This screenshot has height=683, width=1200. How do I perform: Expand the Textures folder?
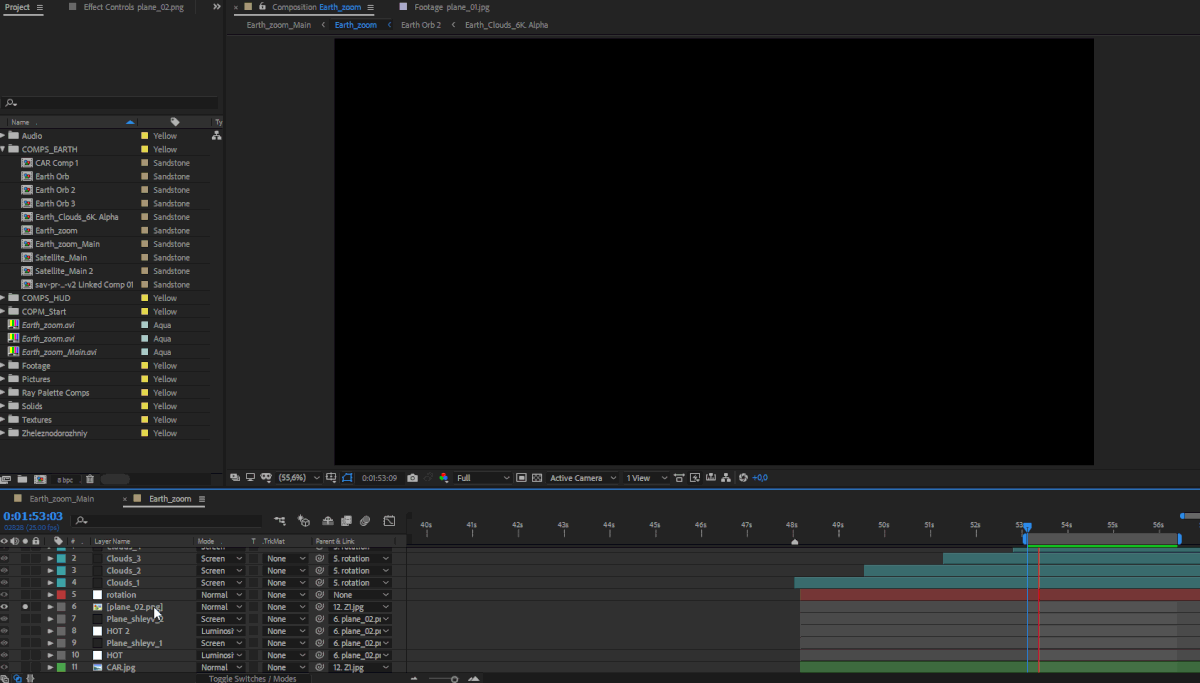3,419
